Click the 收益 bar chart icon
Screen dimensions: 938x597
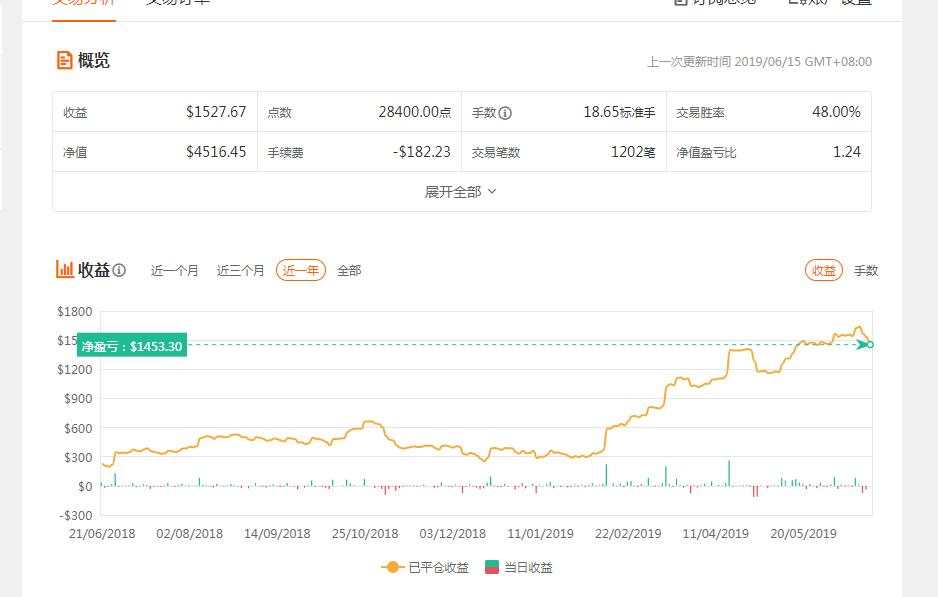click(65, 270)
